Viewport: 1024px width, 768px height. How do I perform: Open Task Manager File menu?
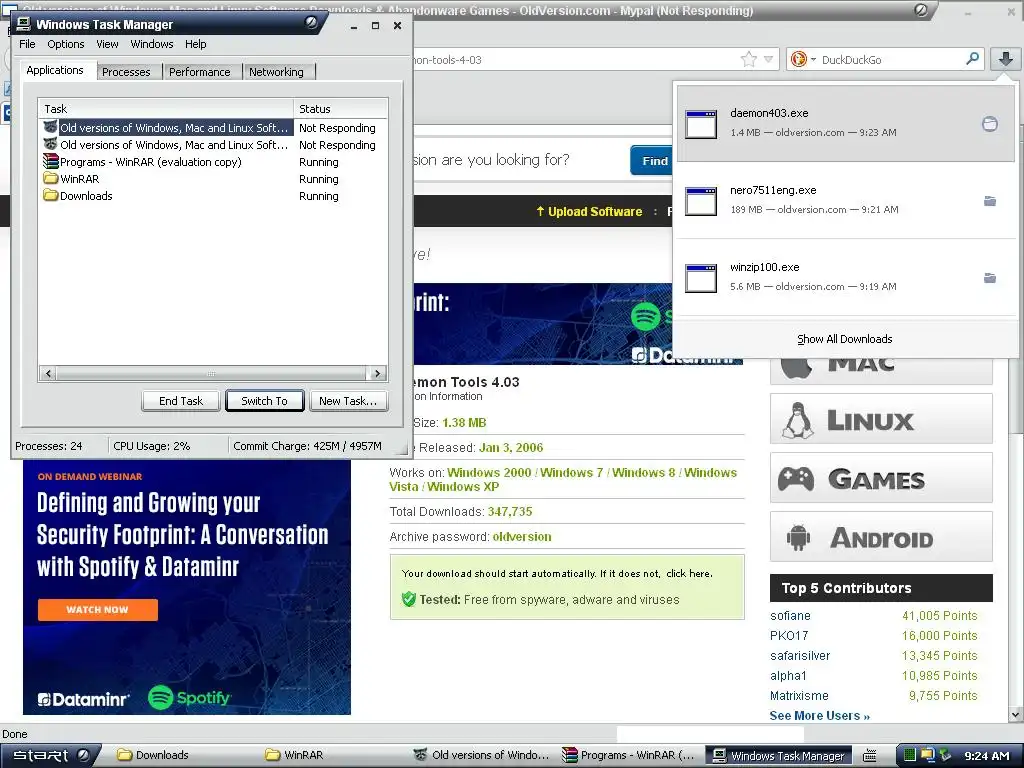pyautogui.click(x=27, y=44)
